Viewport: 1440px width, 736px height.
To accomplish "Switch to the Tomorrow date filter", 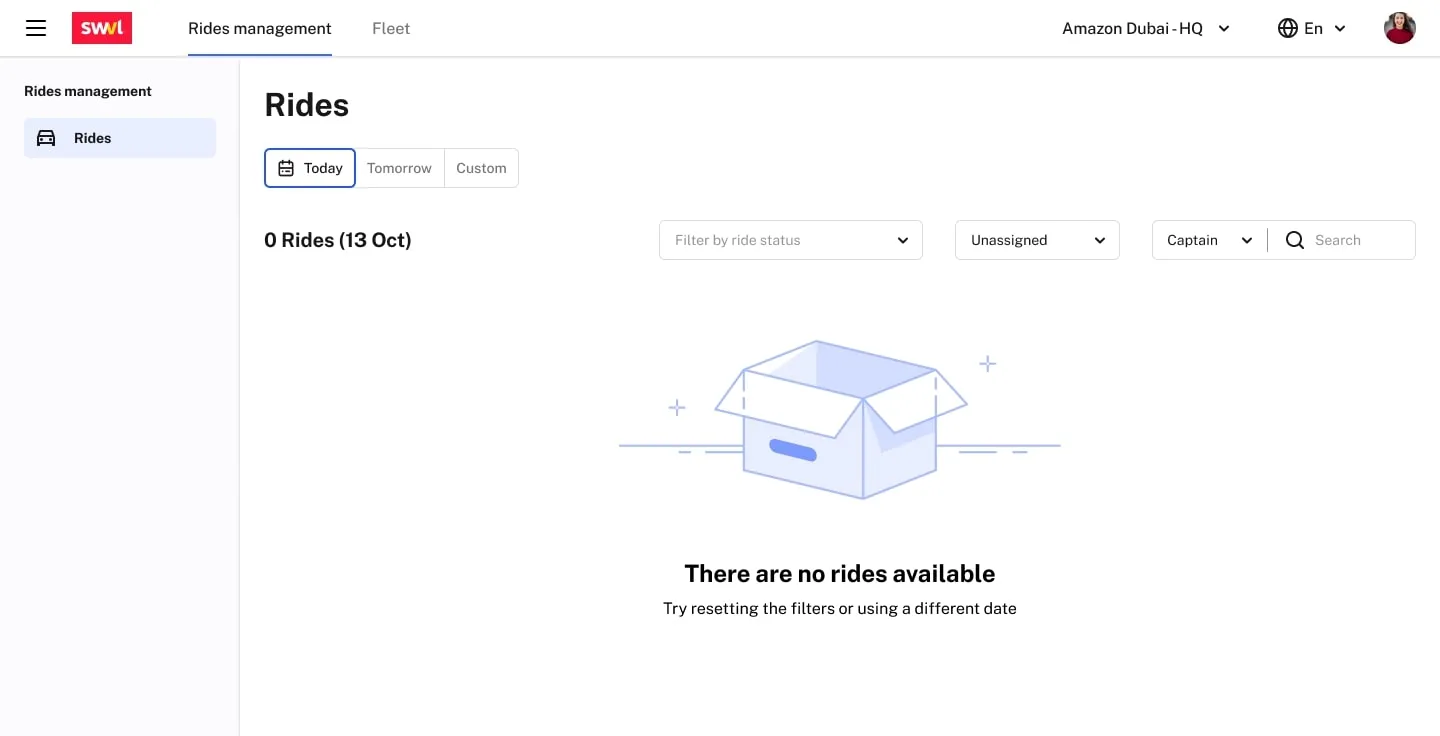I will (399, 168).
